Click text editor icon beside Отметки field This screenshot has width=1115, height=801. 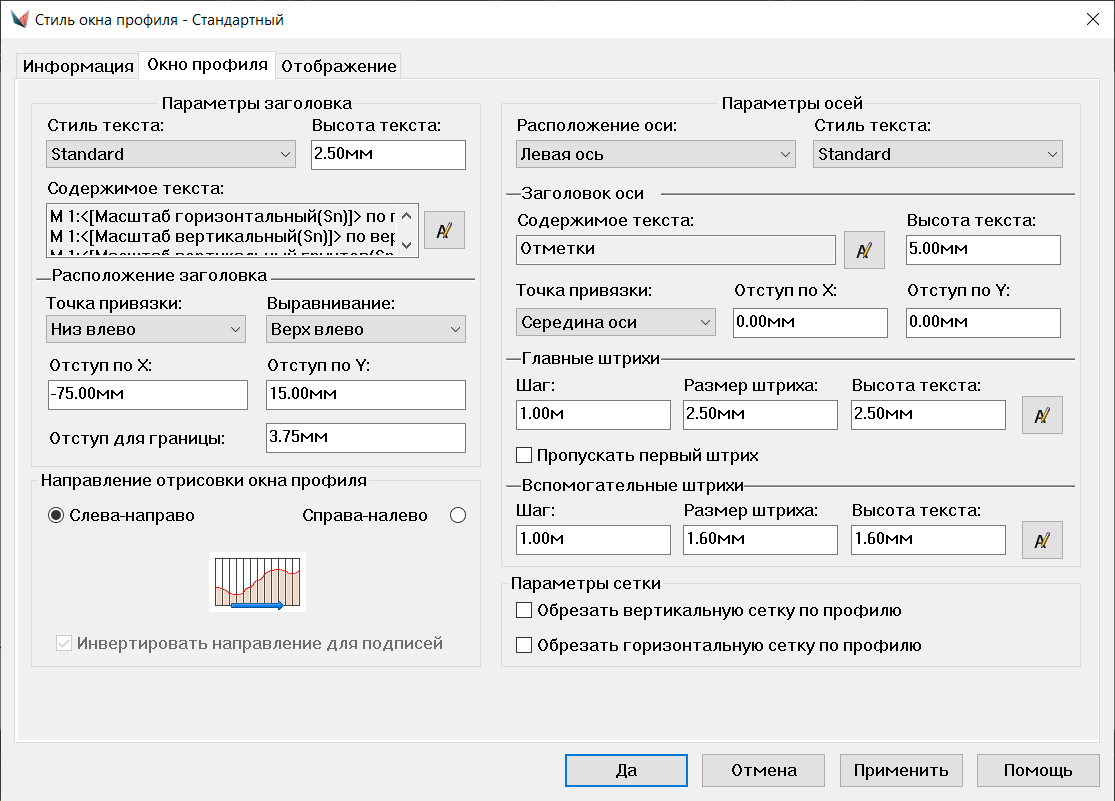click(864, 249)
